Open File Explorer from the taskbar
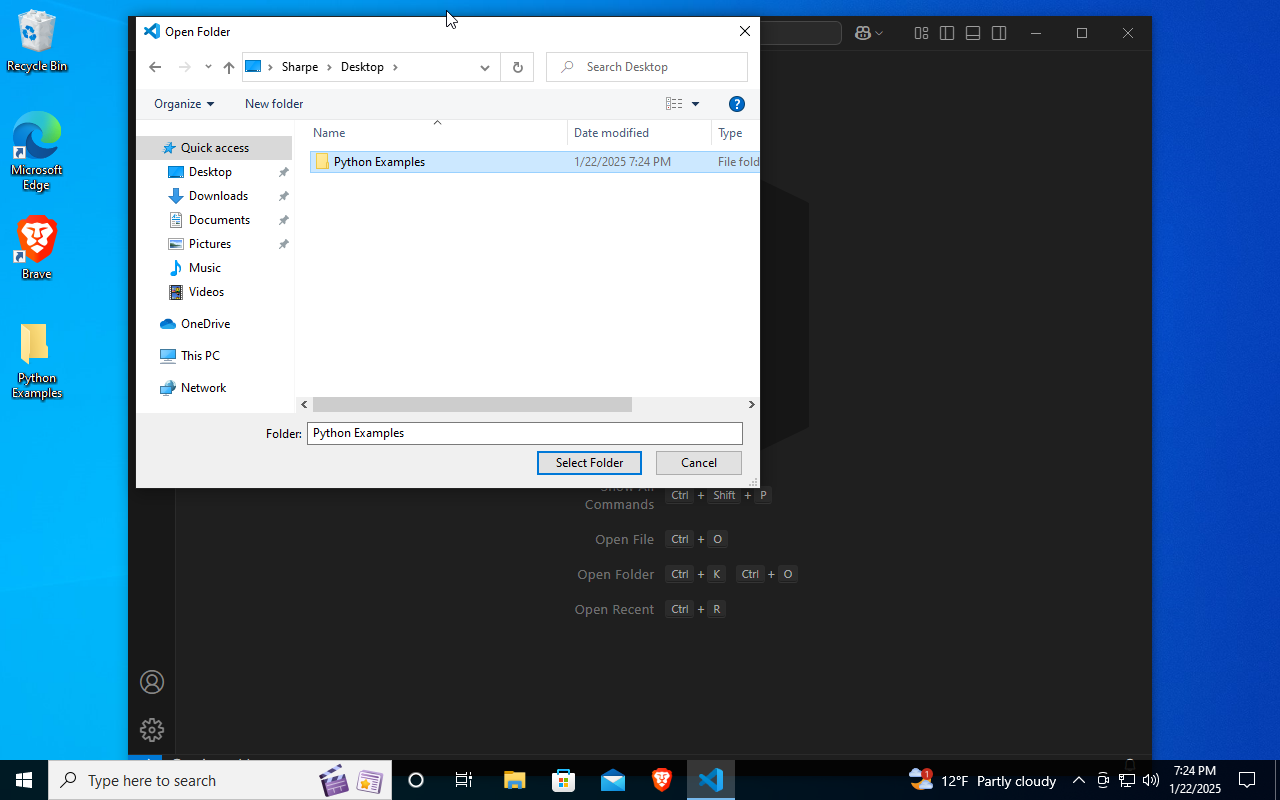The height and width of the screenshot is (800, 1280). tap(514, 780)
